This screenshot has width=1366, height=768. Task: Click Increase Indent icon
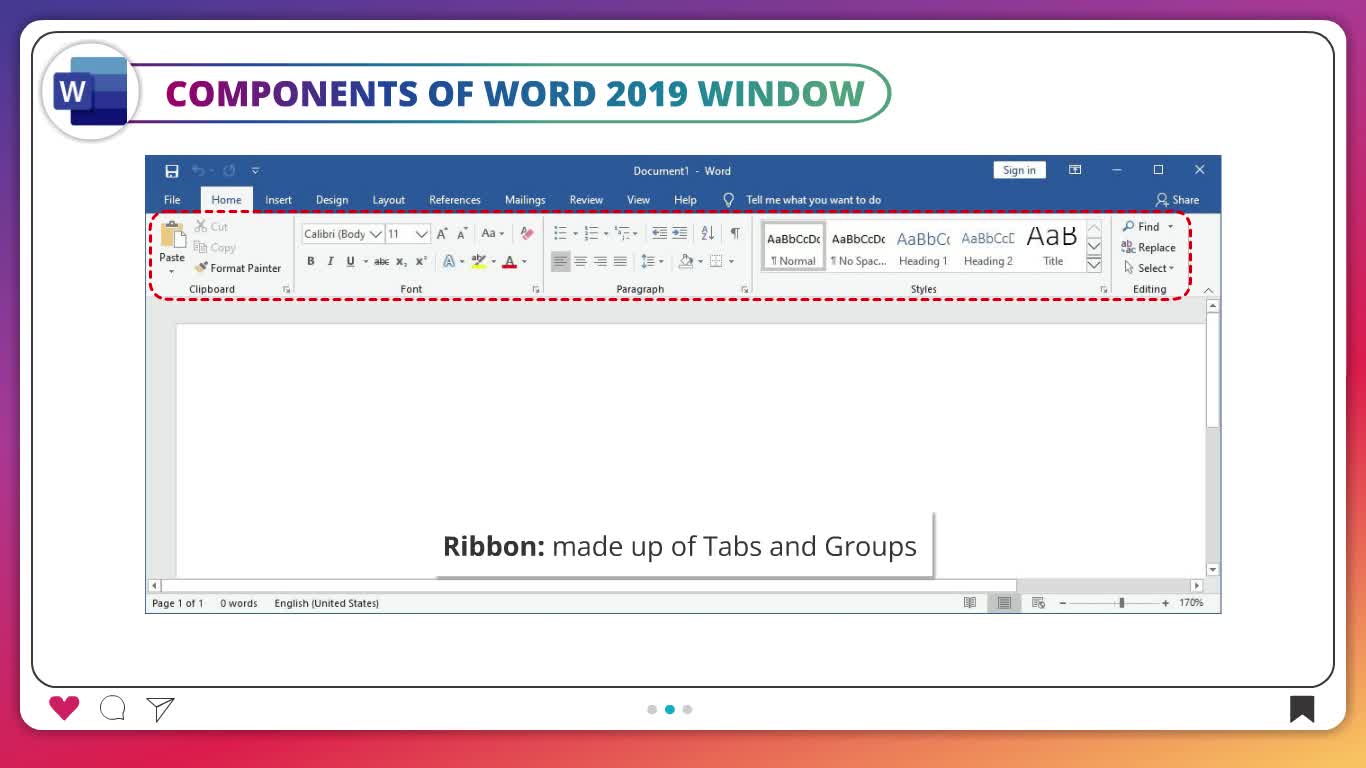(680, 234)
